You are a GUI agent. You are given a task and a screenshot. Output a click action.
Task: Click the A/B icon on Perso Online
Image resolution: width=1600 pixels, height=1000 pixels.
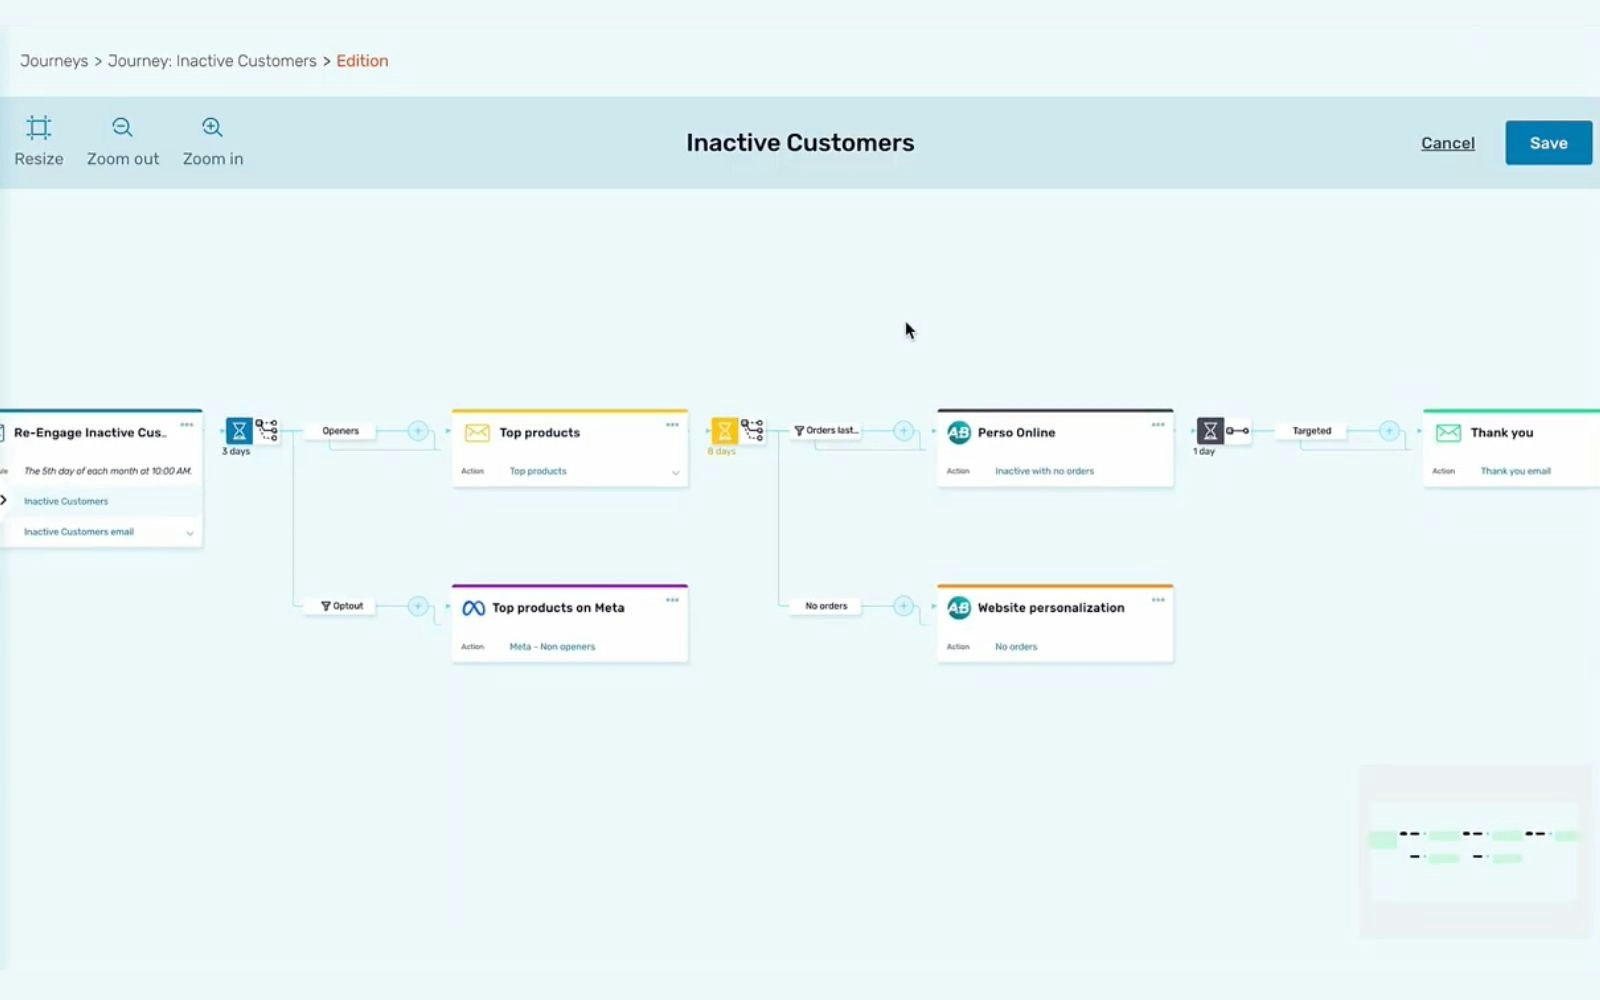959,432
